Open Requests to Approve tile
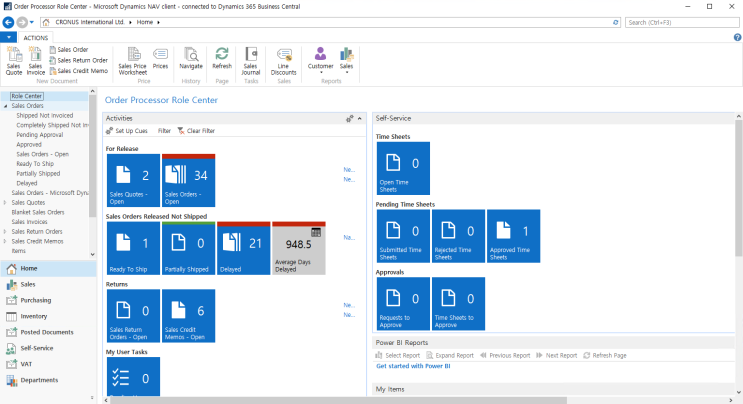Viewport: 743px width, 404px height. tap(403, 304)
